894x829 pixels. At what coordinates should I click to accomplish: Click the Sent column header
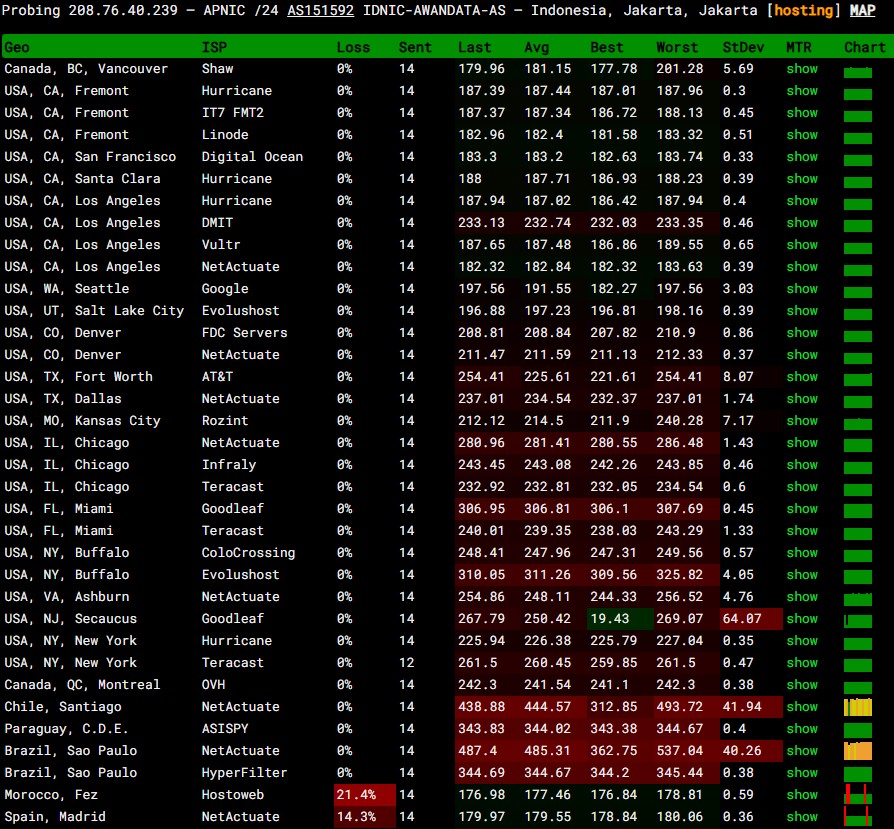[415, 47]
